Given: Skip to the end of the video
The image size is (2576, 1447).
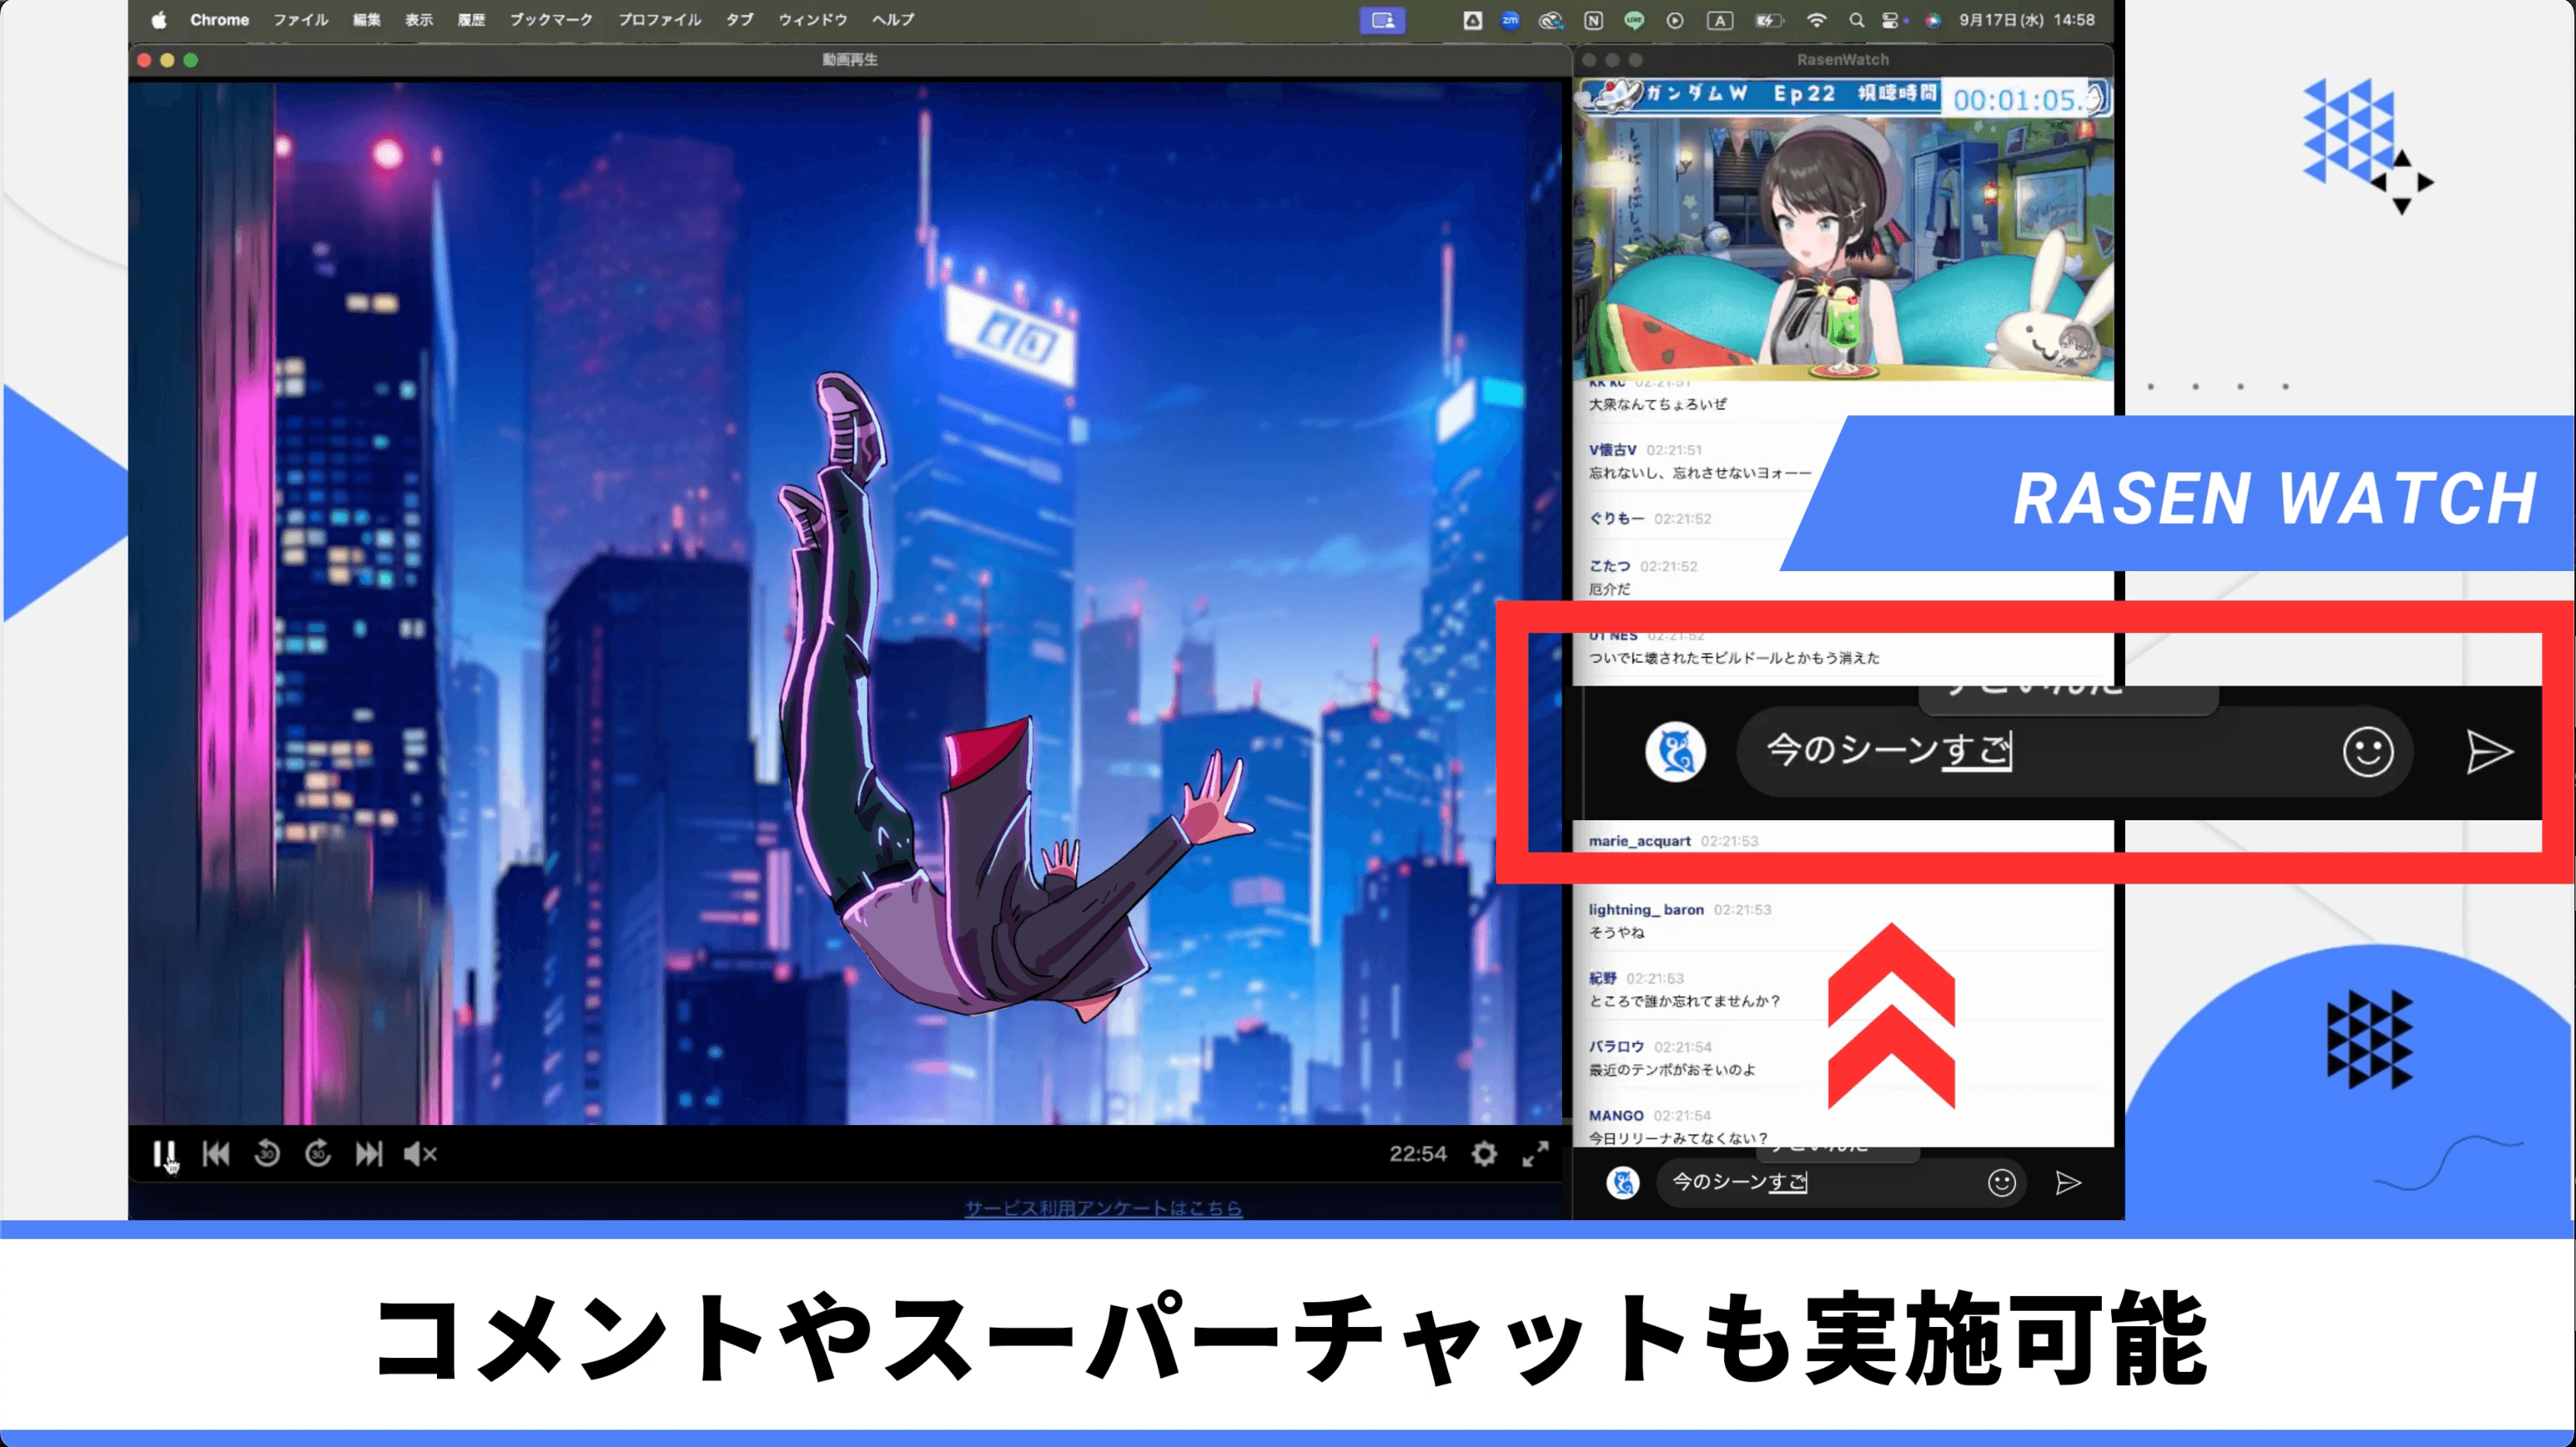Looking at the screenshot, I should tap(369, 1153).
